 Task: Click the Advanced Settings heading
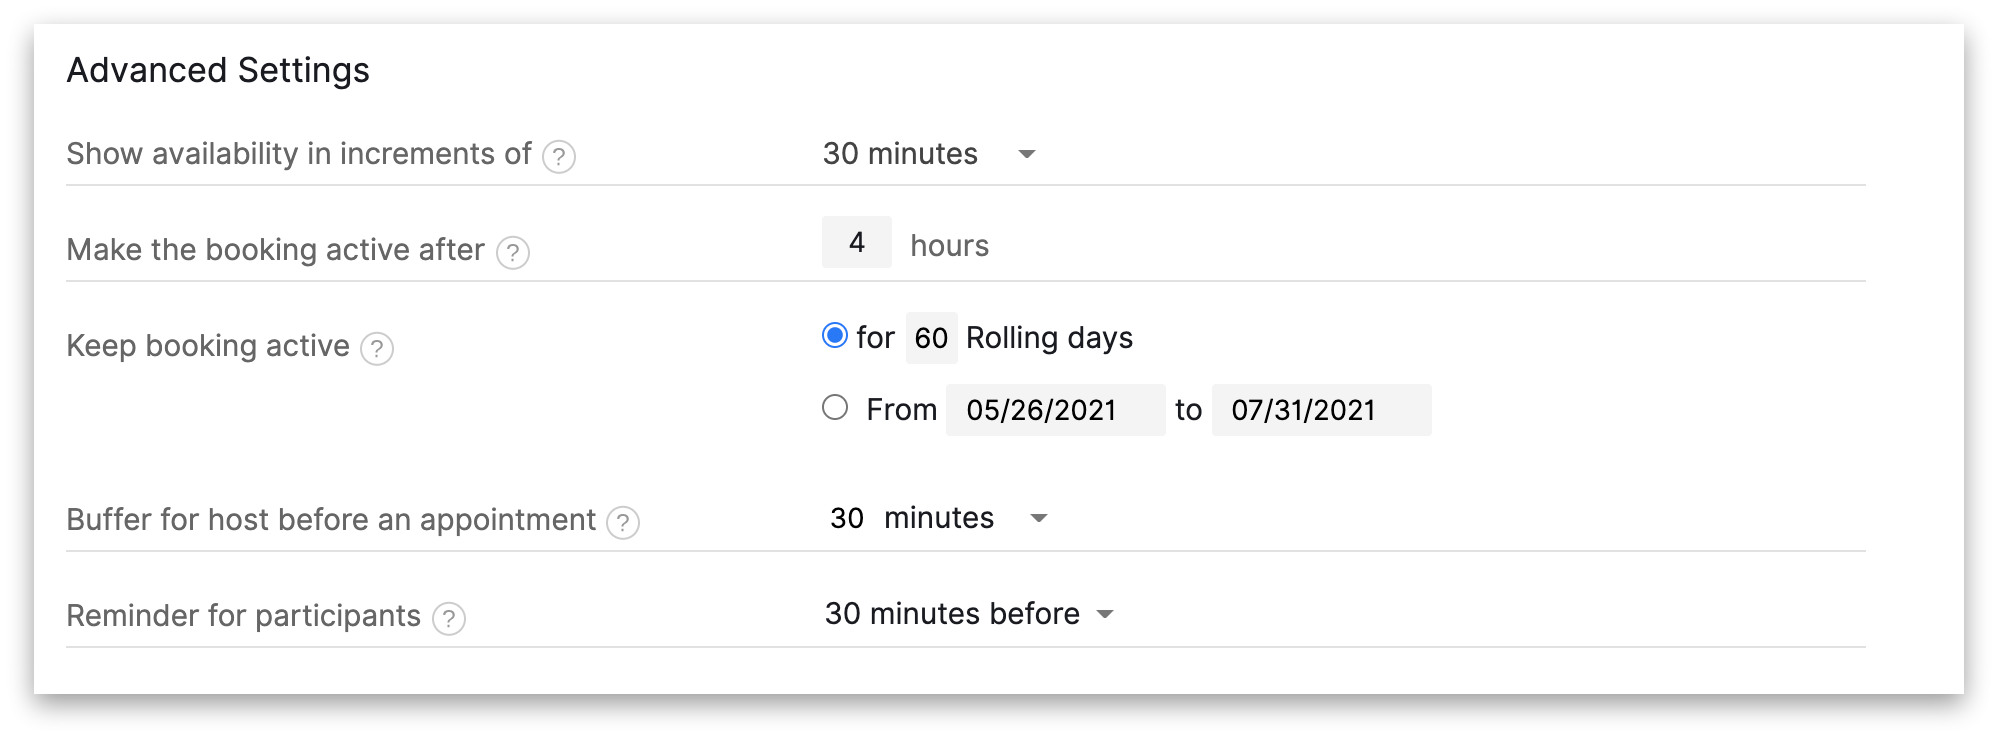click(x=218, y=70)
